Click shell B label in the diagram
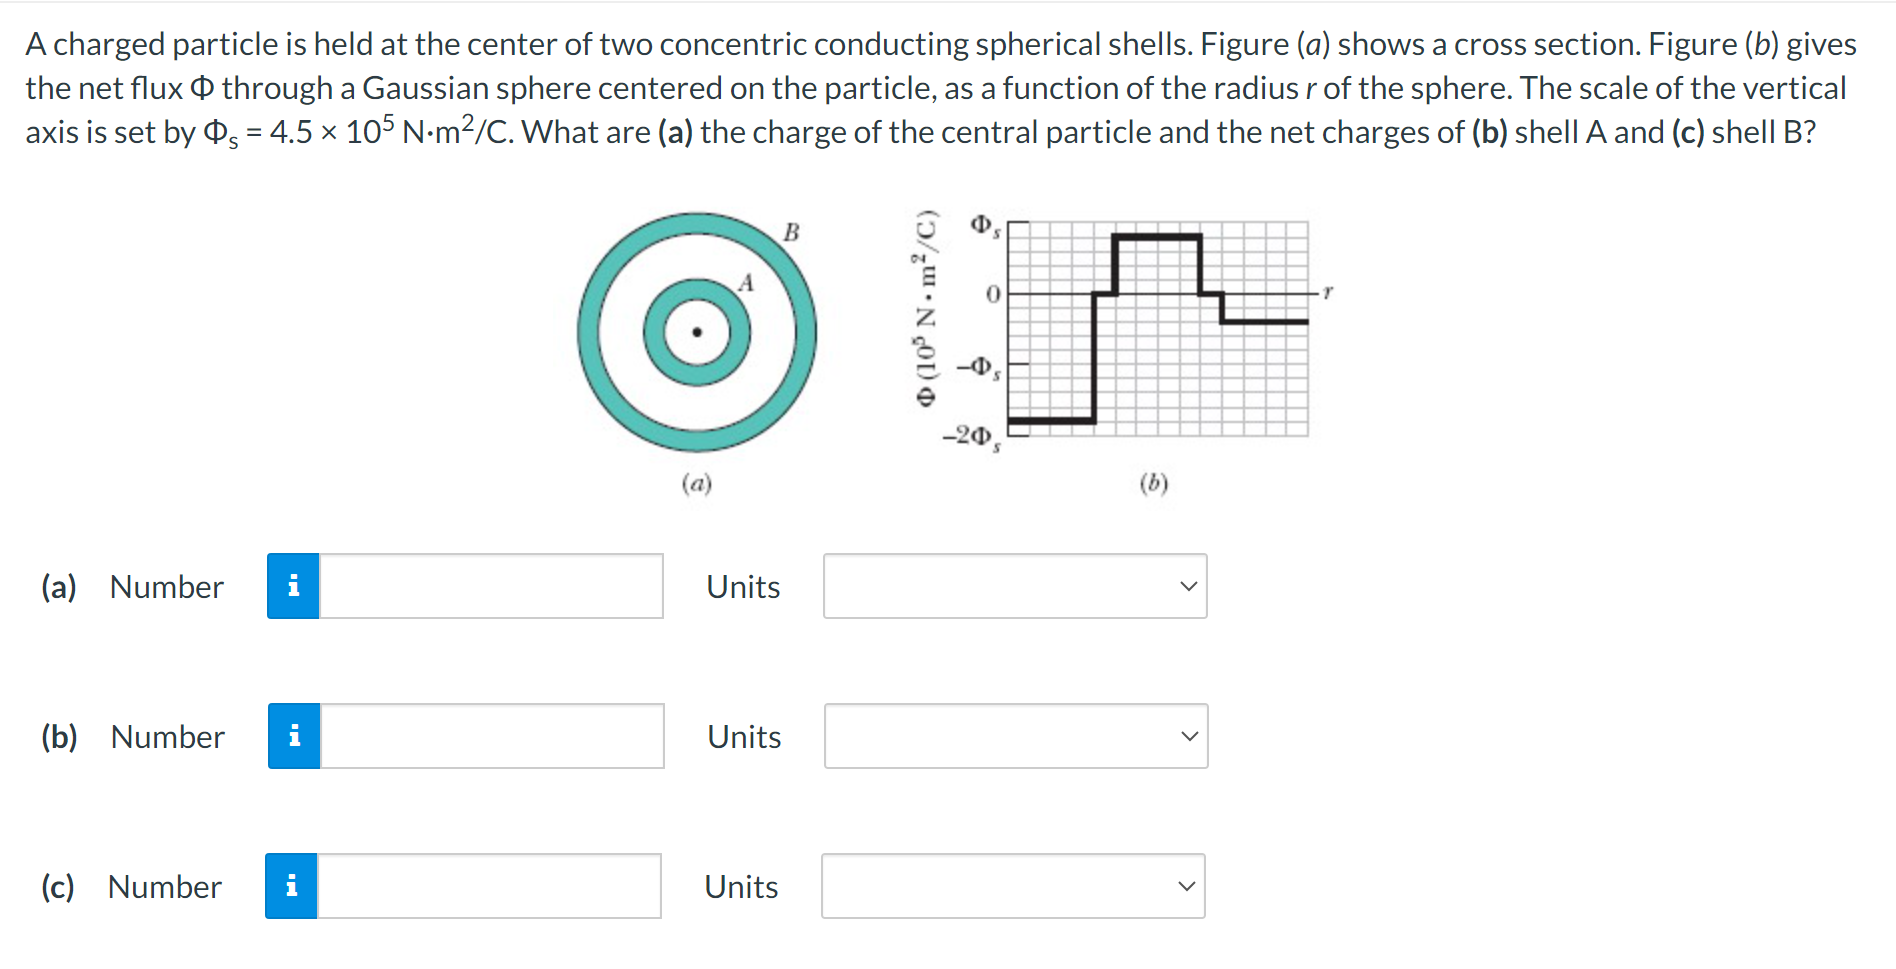Image resolution: width=1896 pixels, height=969 pixels. (791, 233)
